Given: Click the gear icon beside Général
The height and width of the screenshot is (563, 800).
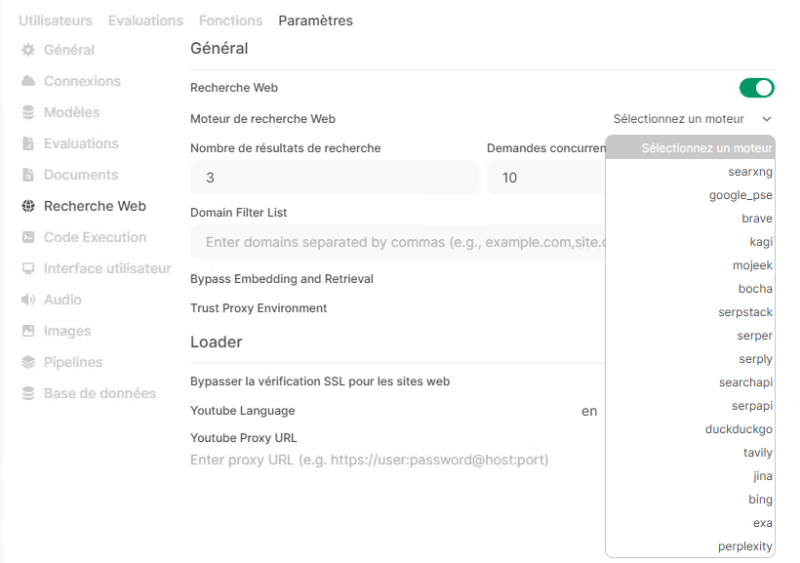Looking at the screenshot, I should [28, 50].
